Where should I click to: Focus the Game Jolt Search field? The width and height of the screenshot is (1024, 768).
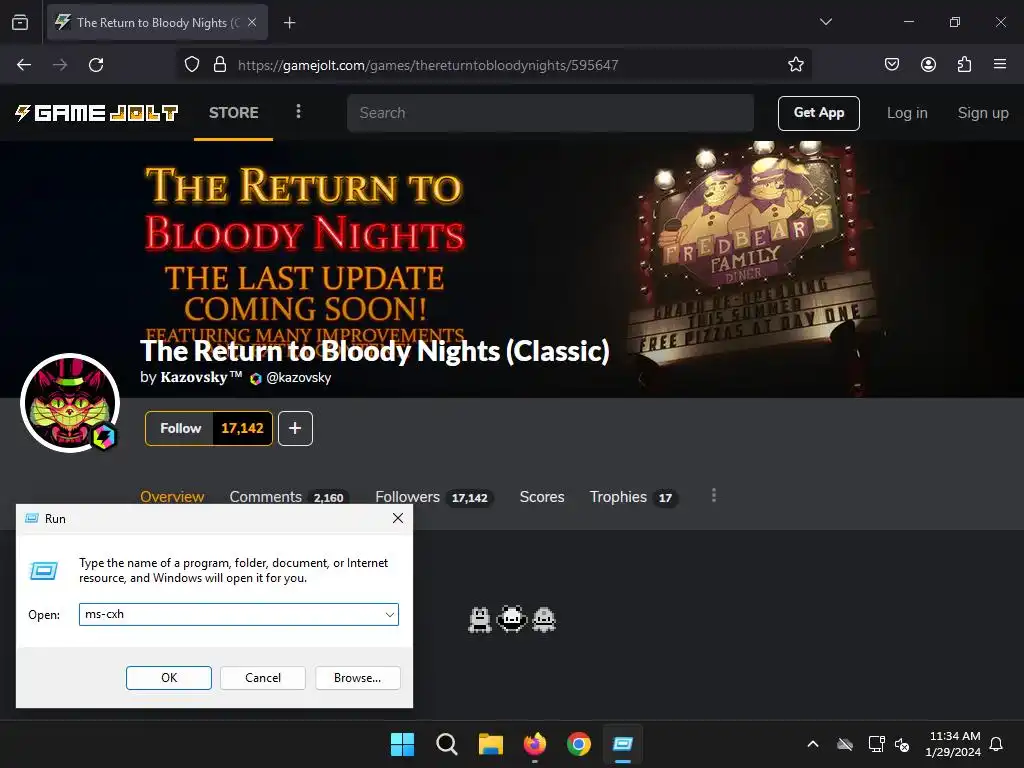(551, 113)
